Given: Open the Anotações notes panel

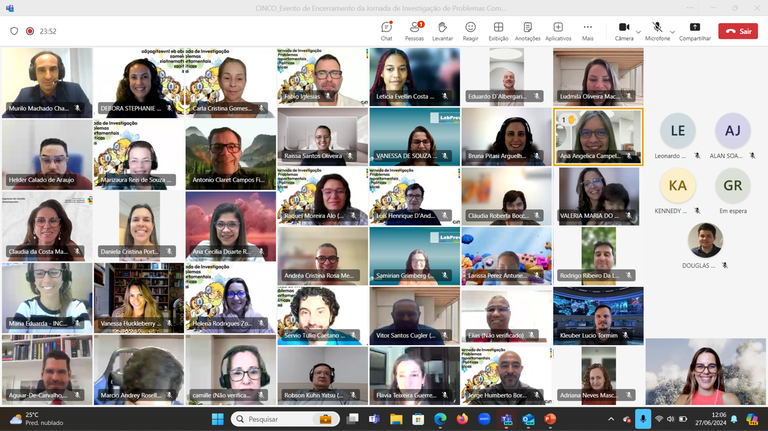Looking at the screenshot, I should coord(527,28).
